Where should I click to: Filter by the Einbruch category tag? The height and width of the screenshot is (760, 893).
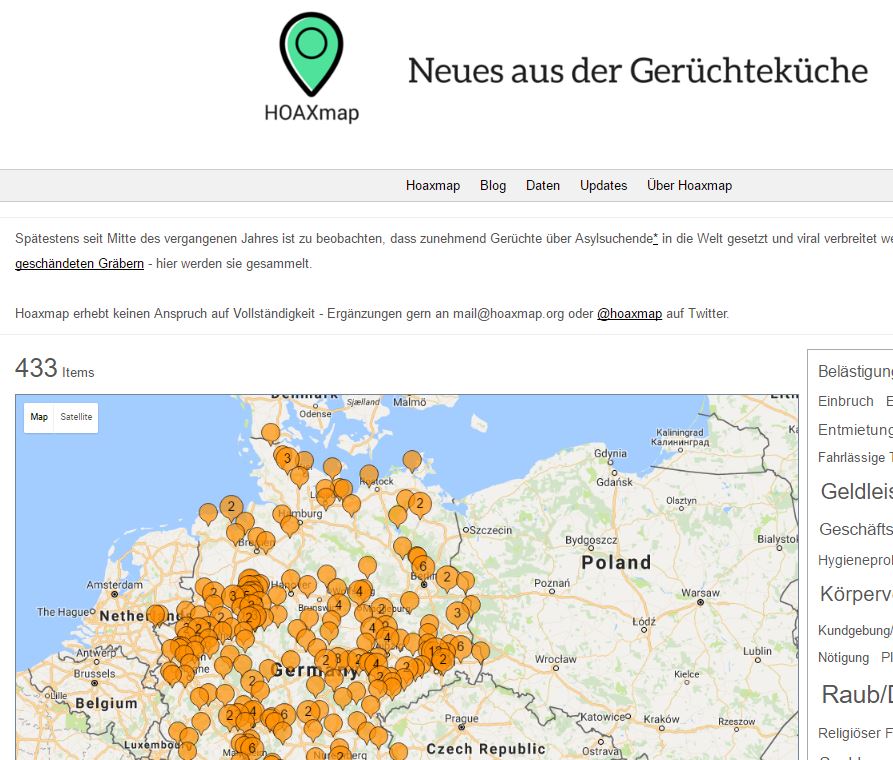click(845, 401)
